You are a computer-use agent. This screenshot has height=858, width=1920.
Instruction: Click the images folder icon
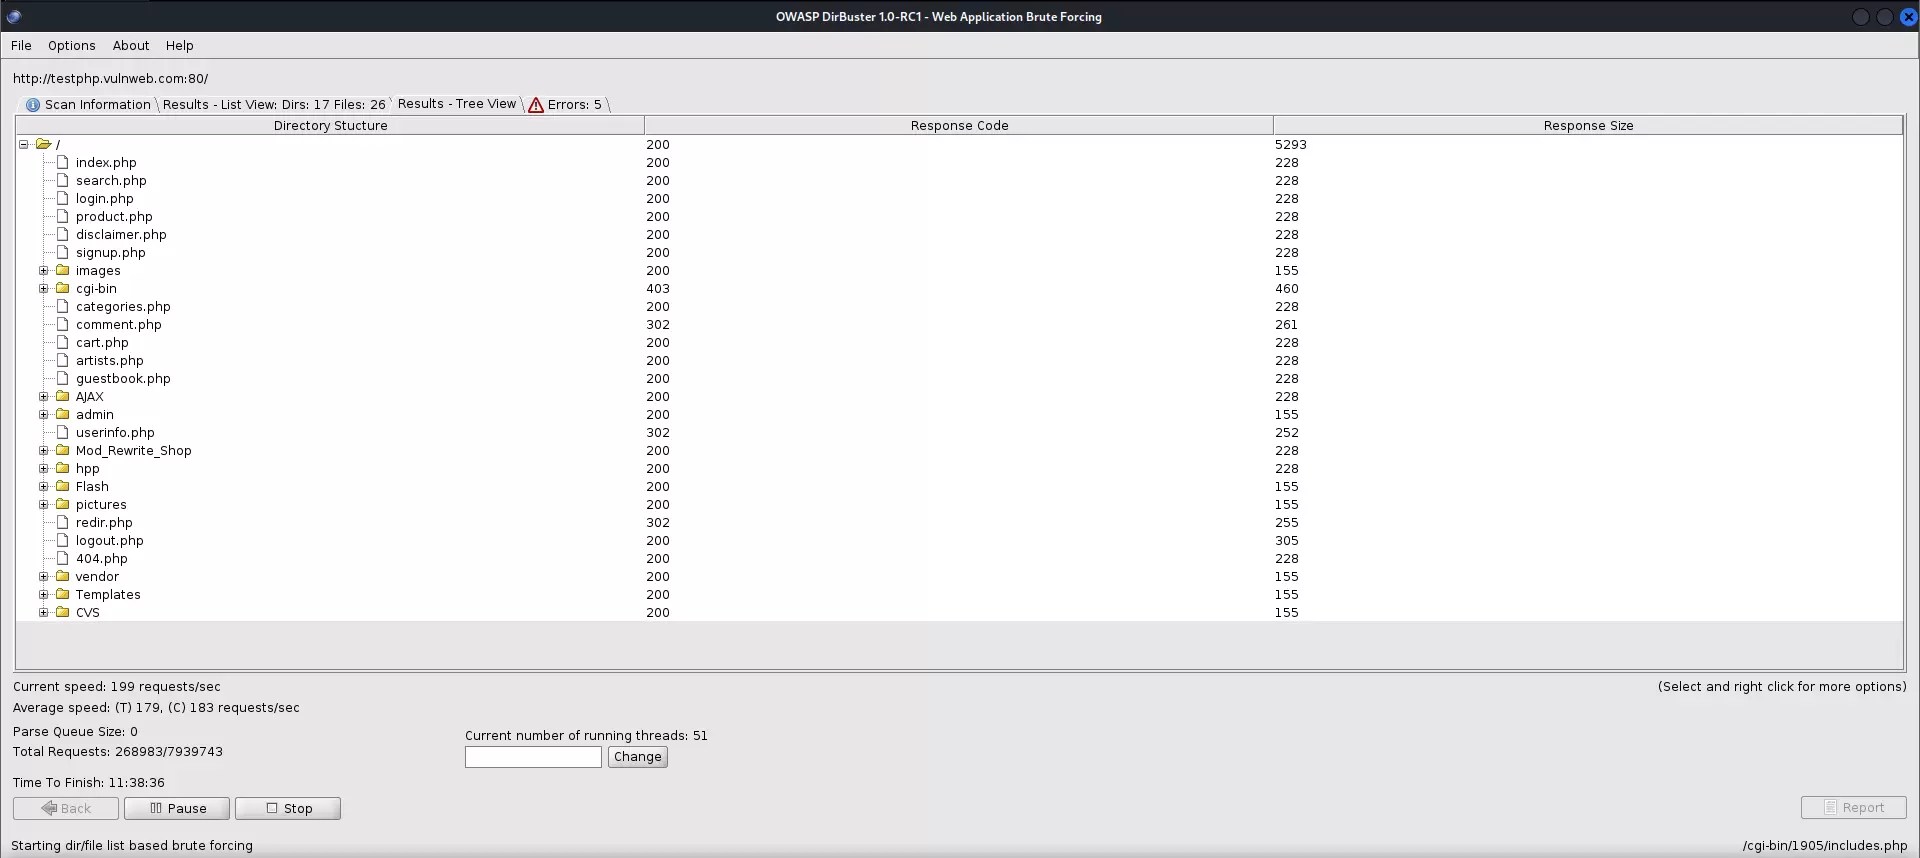click(x=63, y=270)
